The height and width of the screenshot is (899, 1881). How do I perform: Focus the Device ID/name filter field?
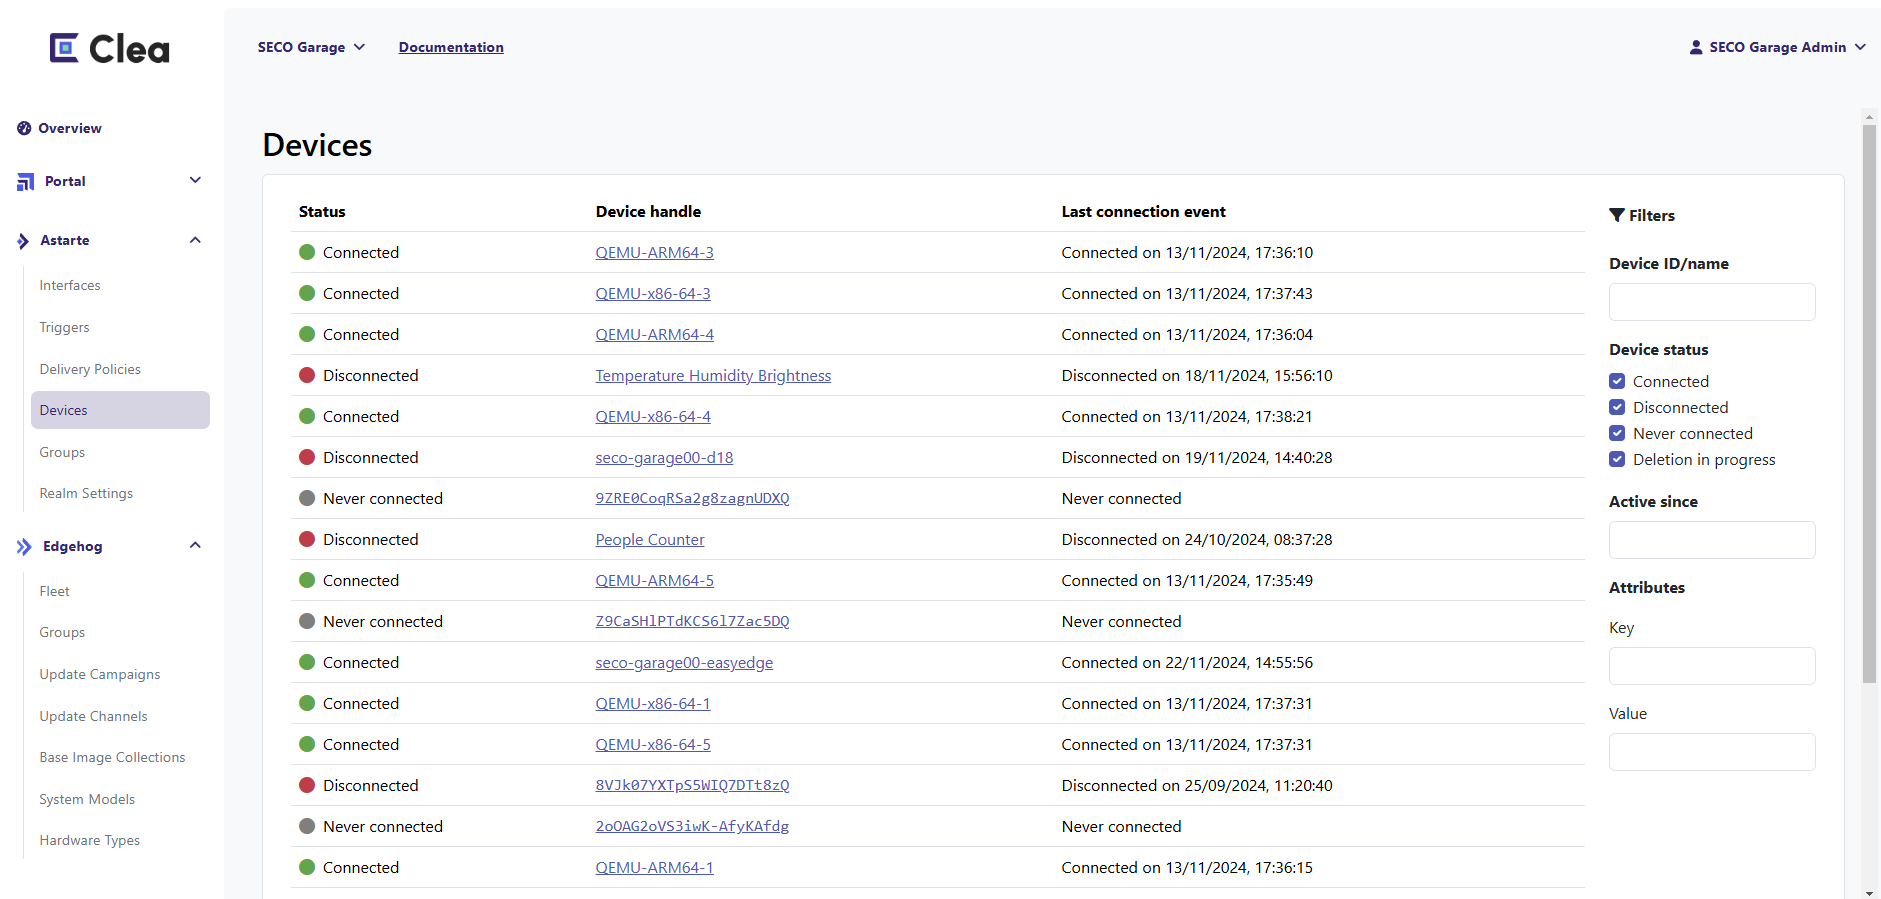pyautogui.click(x=1711, y=302)
